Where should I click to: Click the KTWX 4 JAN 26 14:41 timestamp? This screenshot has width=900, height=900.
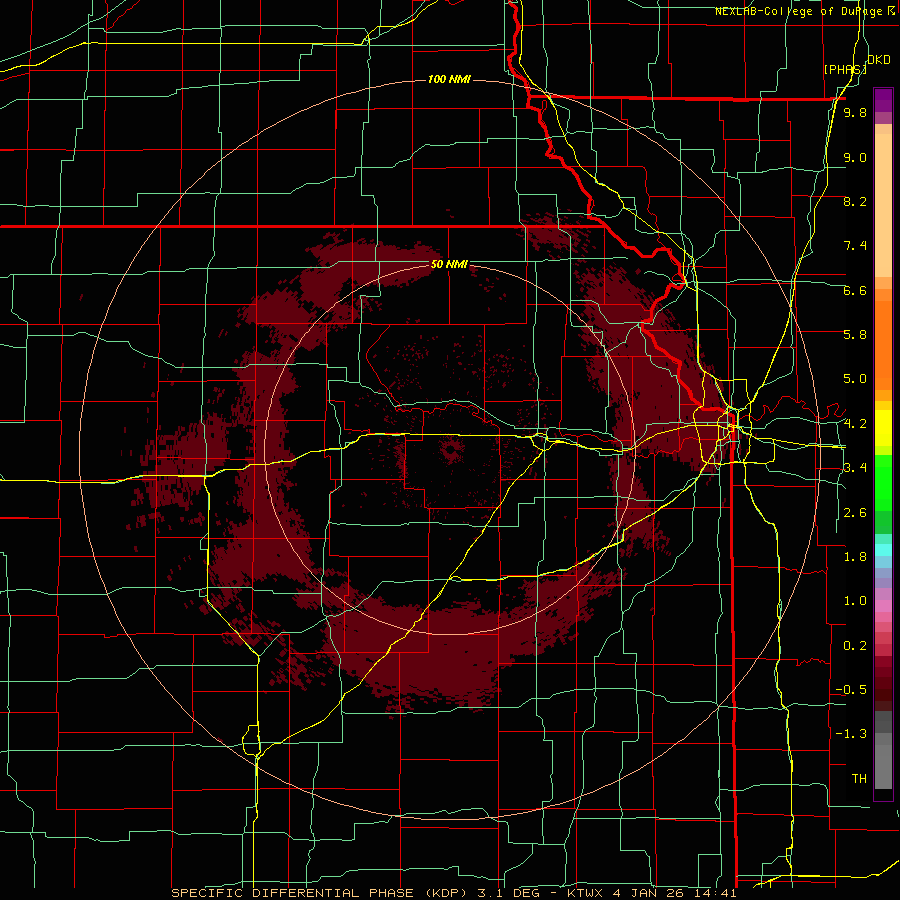tap(651, 893)
